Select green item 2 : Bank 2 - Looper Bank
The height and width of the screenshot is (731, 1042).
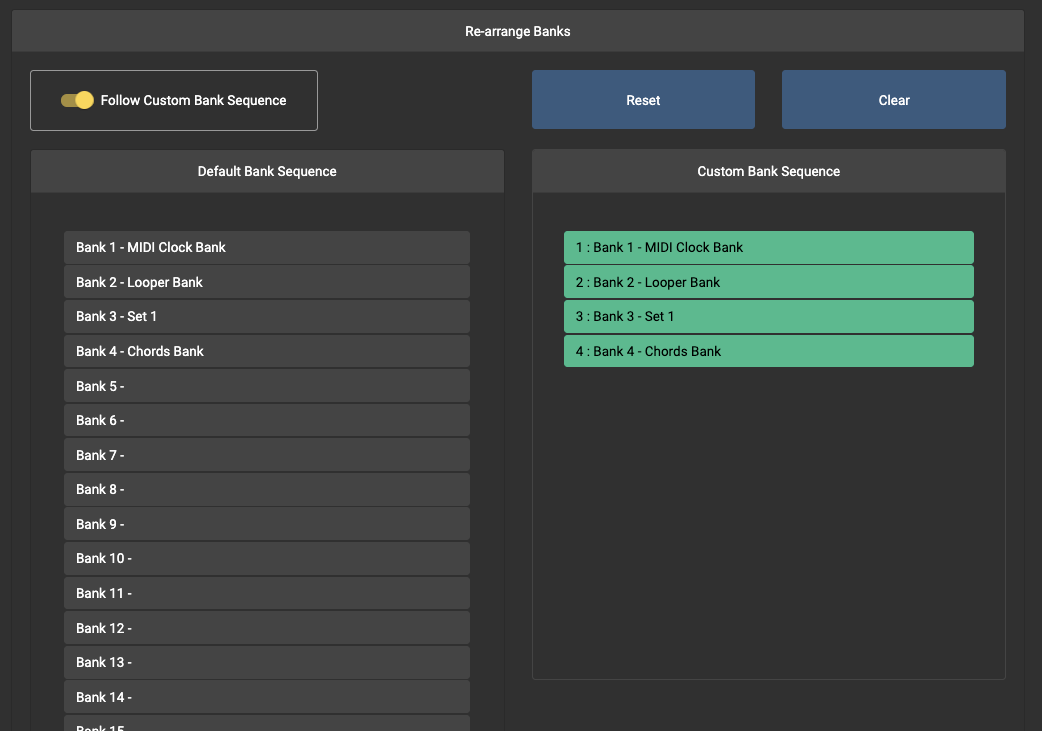pyautogui.click(x=768, y=282)
